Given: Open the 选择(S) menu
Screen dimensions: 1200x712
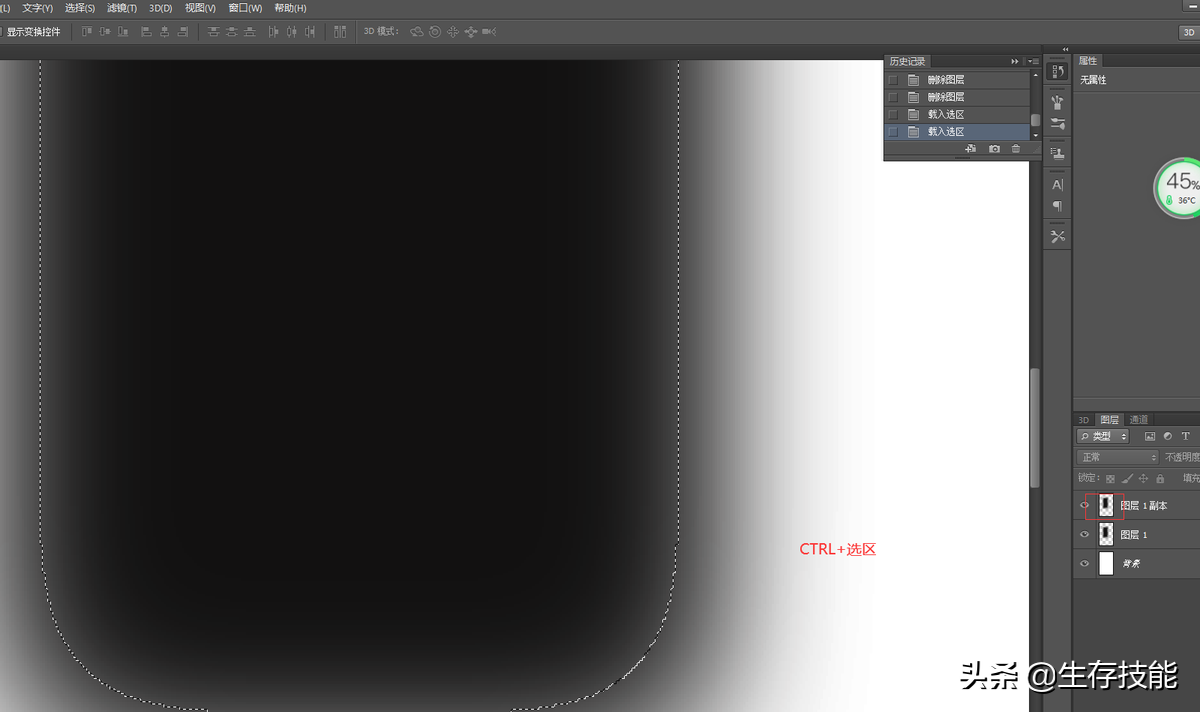Looking at the screenshot, I should (80, 8).
